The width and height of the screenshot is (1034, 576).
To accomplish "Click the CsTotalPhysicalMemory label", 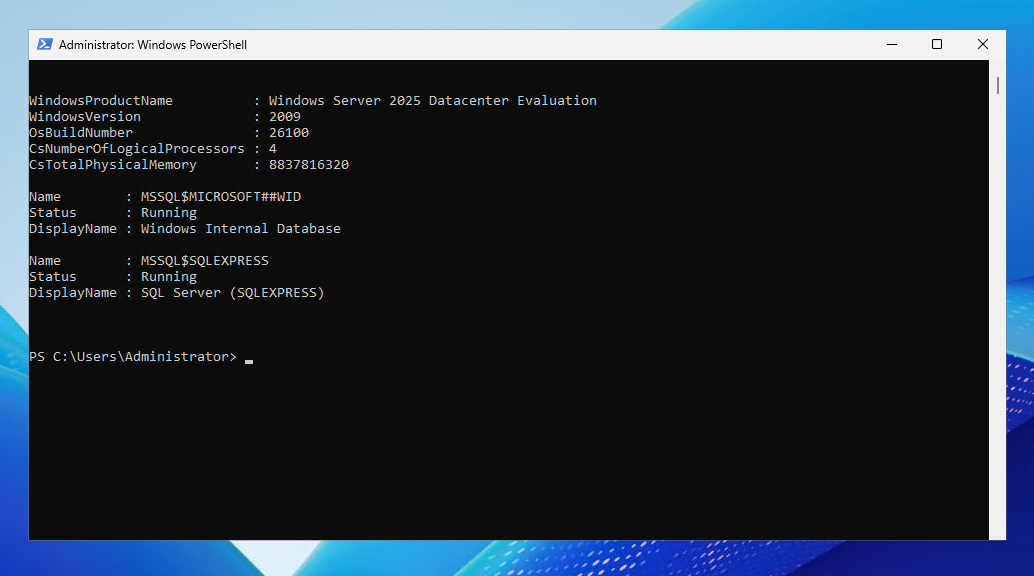I will (x=113, y=165).
